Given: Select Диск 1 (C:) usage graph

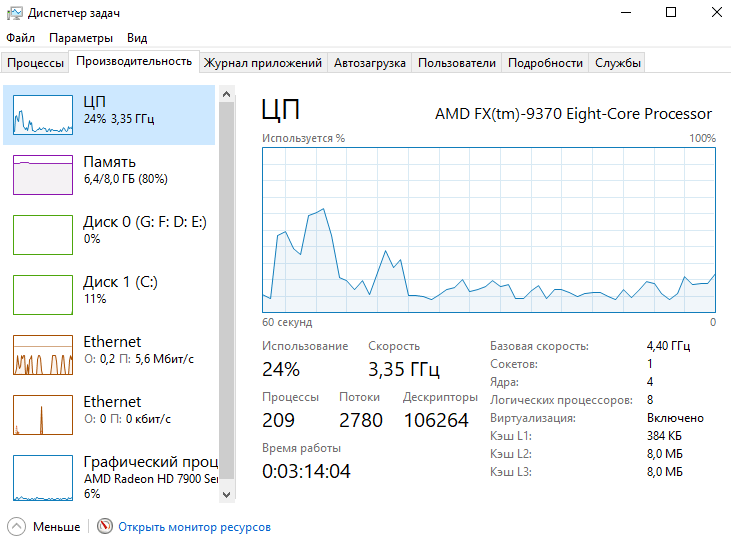Looking at the screenshot, I should pos(43,295).
